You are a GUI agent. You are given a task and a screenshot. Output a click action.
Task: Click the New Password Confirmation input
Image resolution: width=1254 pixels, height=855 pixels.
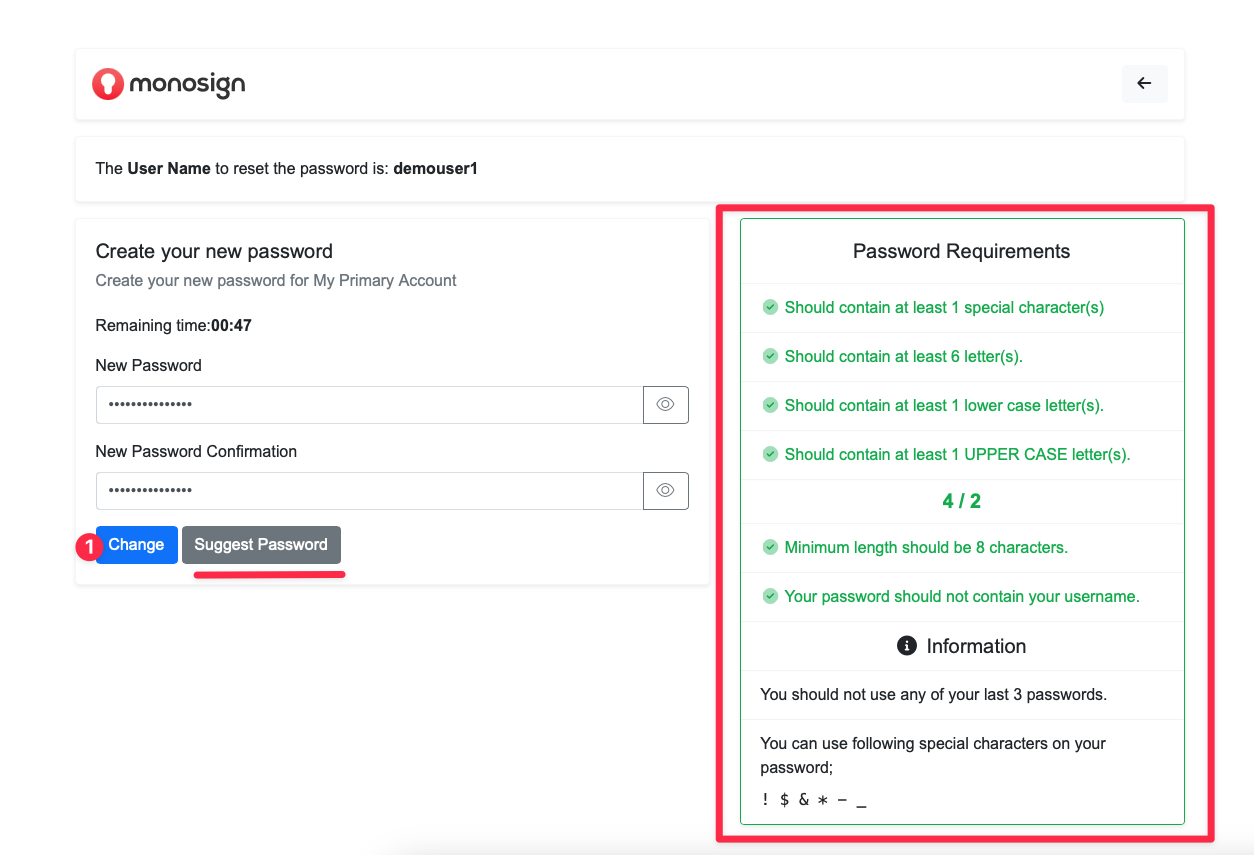coord(369,491)
